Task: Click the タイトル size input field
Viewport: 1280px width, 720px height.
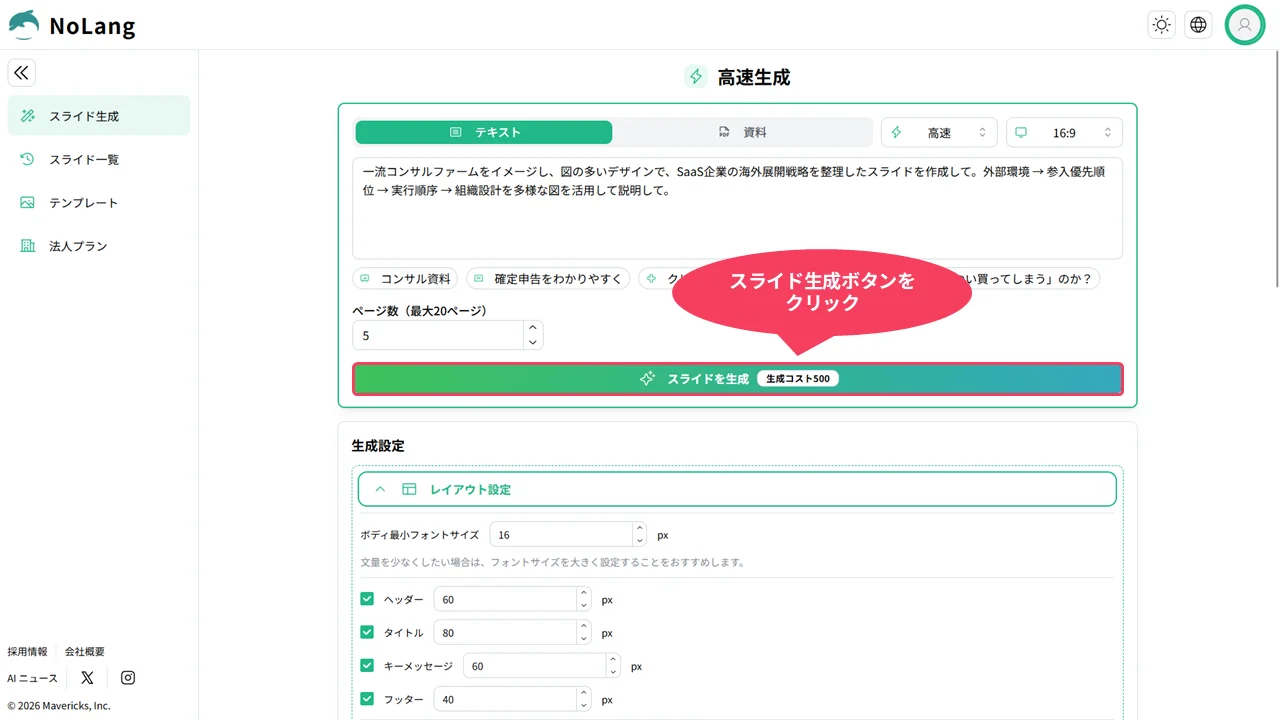Action: click(x=505, y=632)
